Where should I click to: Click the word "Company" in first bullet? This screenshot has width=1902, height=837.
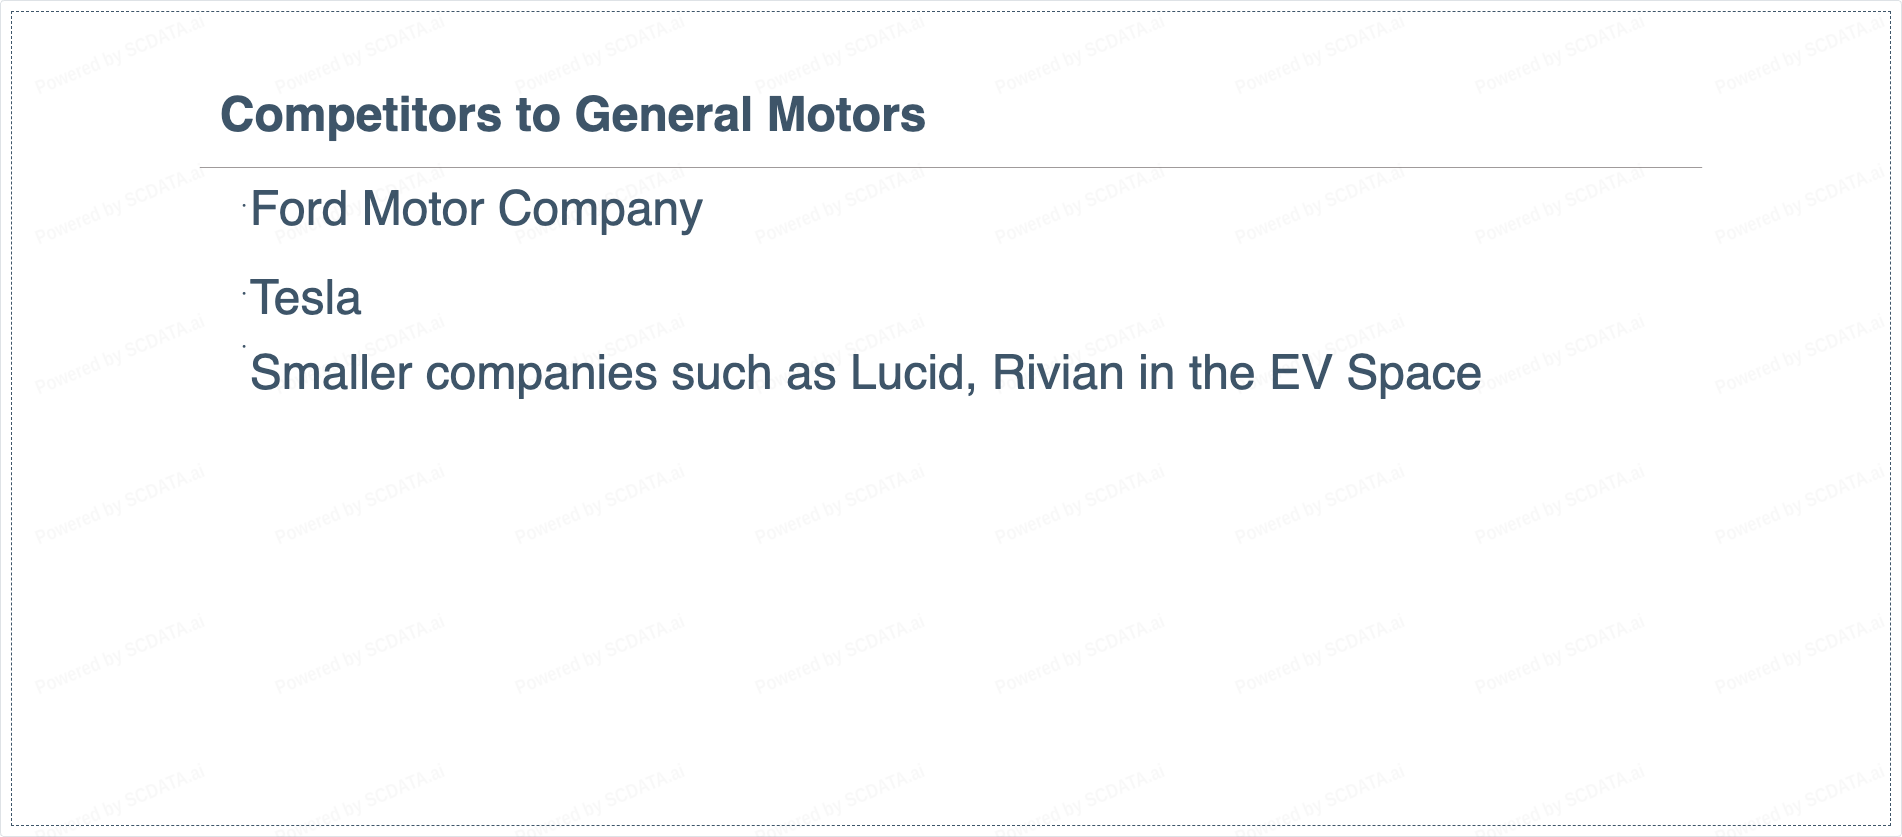click(x=600, y=210)
